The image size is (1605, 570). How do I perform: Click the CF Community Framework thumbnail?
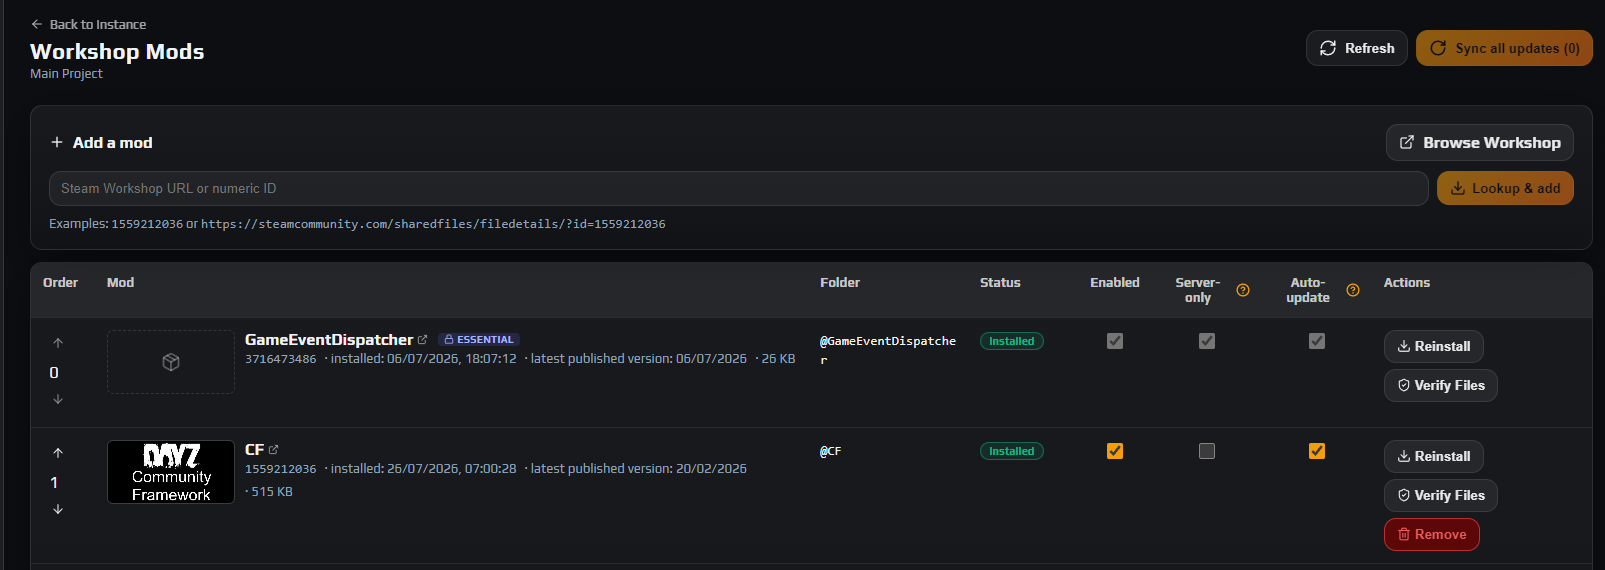(x=171, y=472)
